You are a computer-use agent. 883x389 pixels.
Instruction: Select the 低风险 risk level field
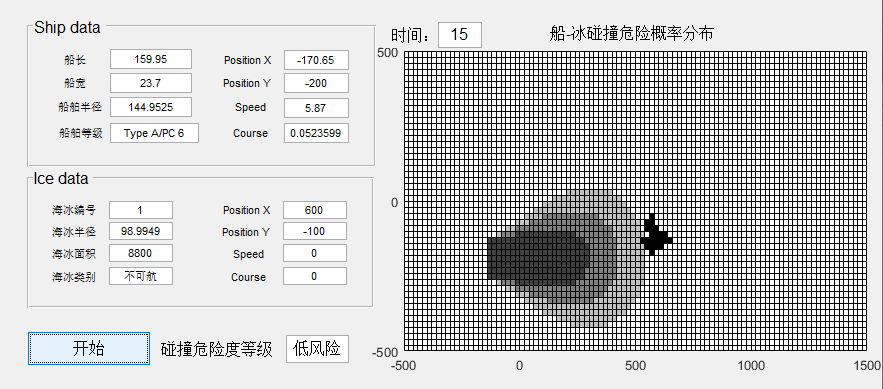click(x=318, y=349)
